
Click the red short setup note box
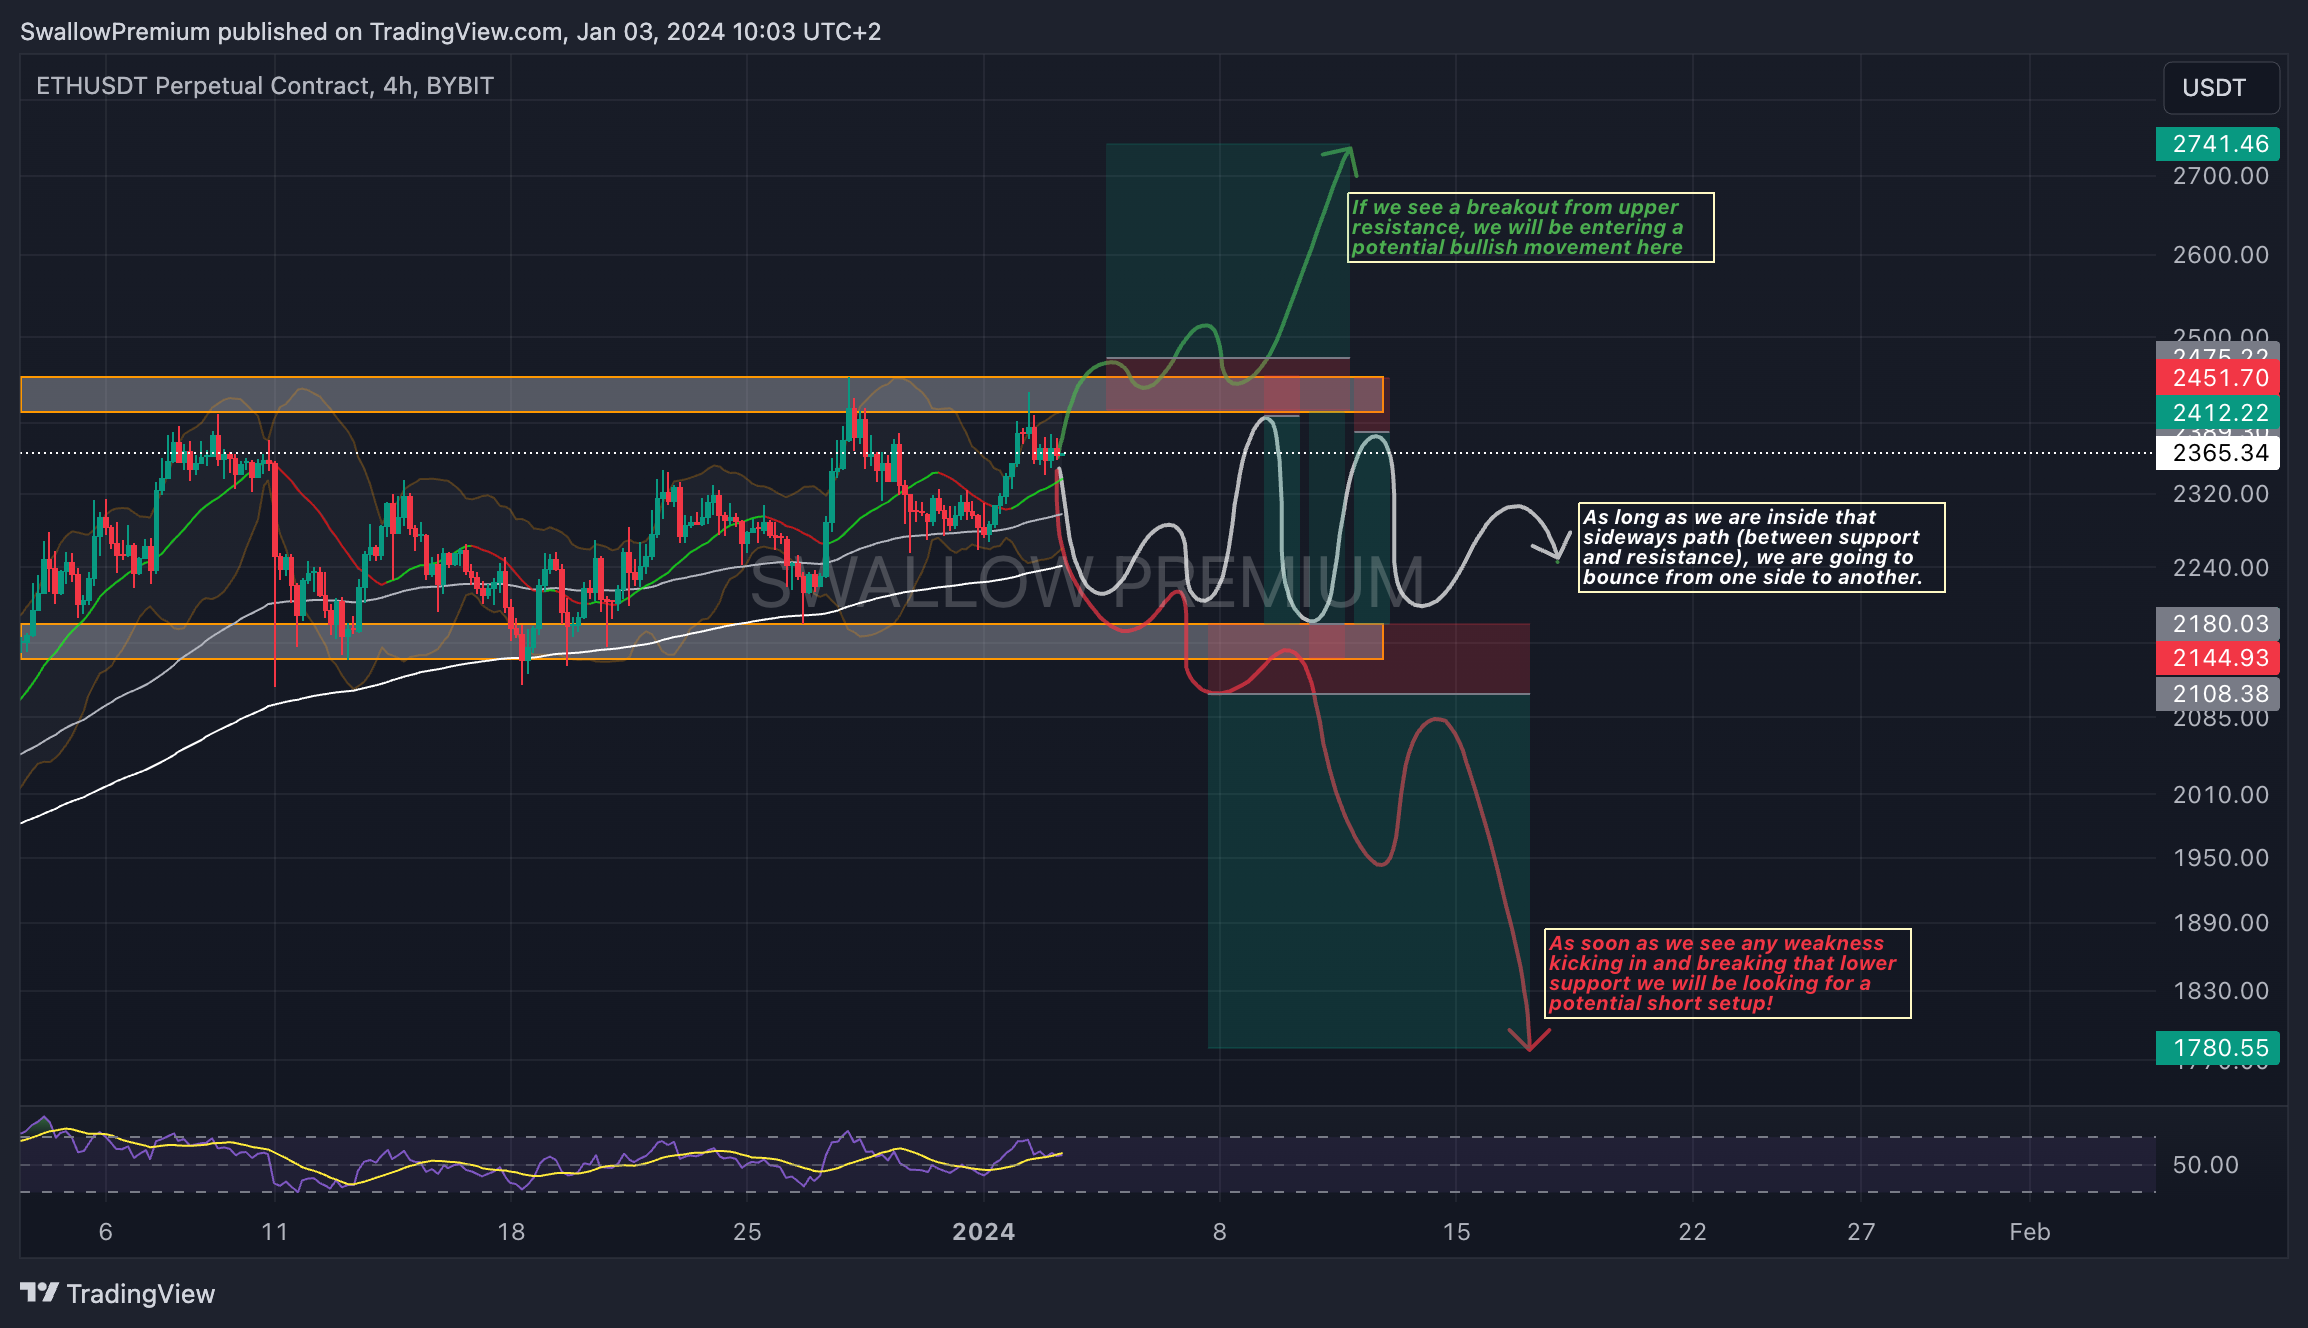[x=1728, y=974]
